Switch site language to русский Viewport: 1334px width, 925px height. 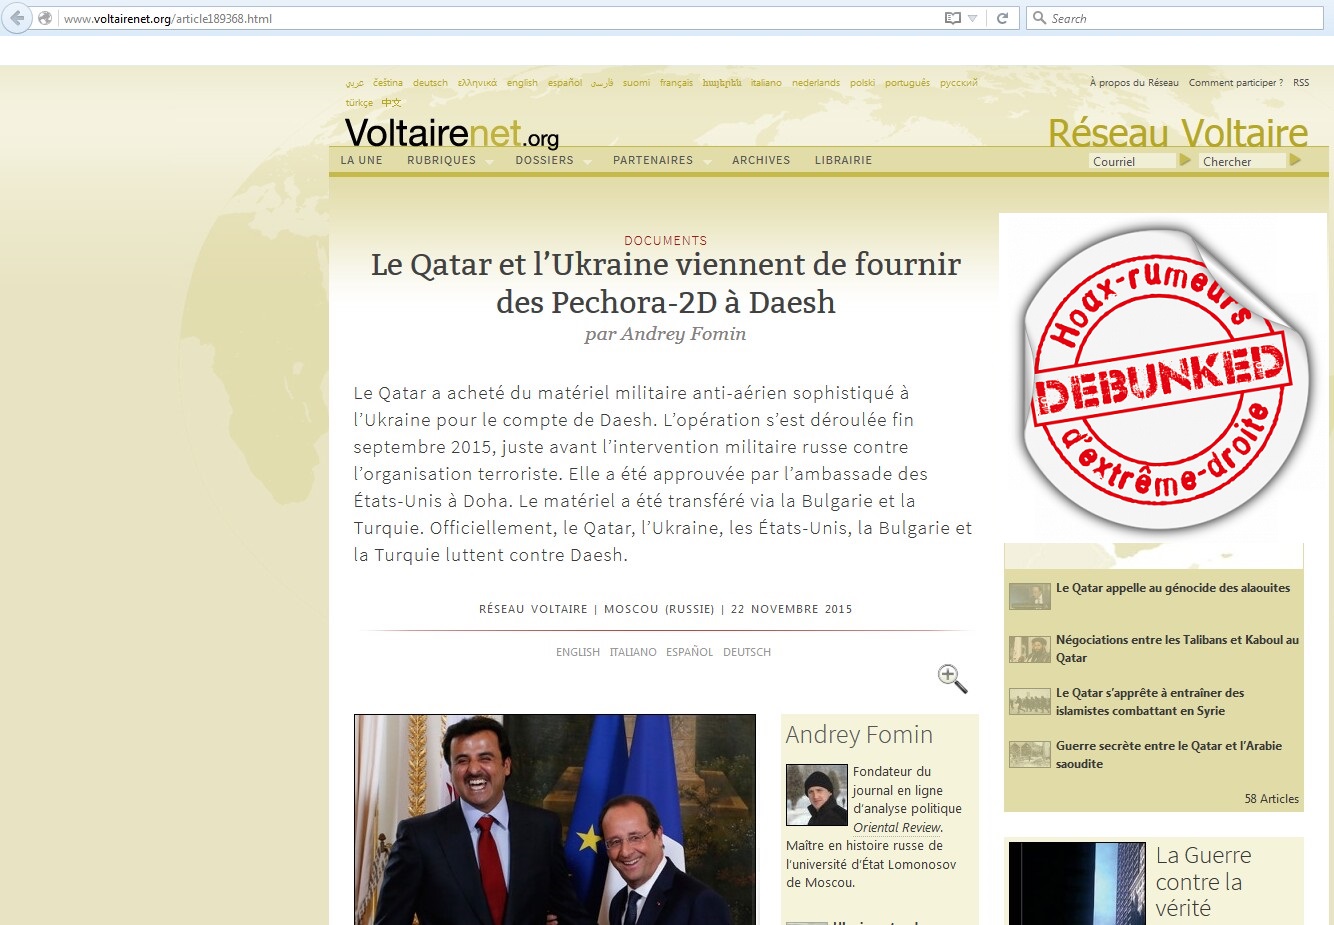coord(958,83)
